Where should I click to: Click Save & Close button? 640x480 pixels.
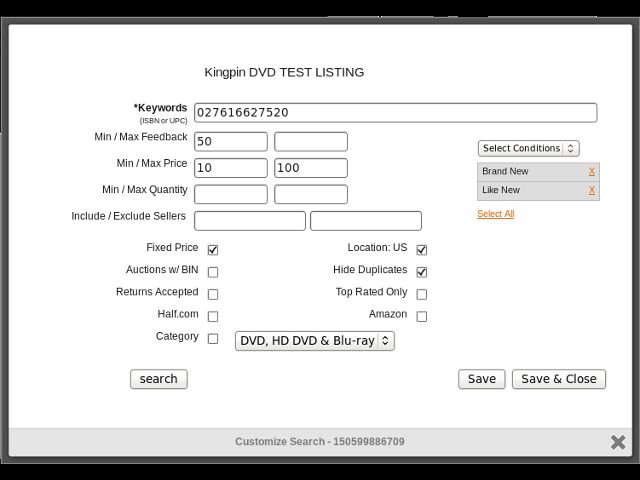pyautogui.click(x=559, y=379)
